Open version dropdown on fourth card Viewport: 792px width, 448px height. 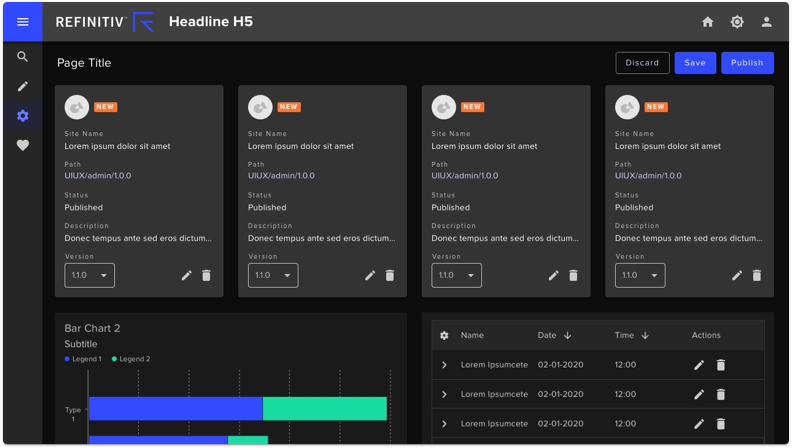pos(640,275)
